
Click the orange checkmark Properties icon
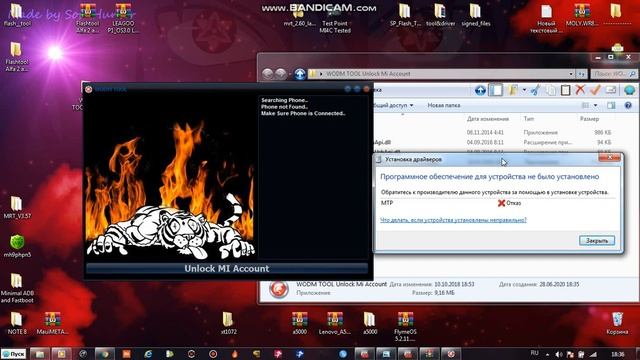click(x=595, y=90)
